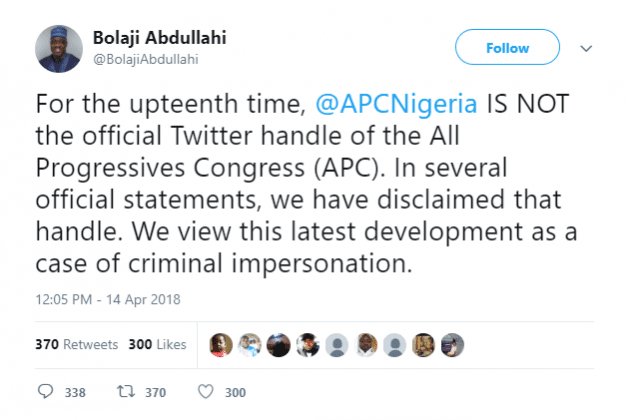The height and width of the screenshot is (420, 629).
Task: Open the last liker avatar in the row
Action: click(x=452, y=345)
